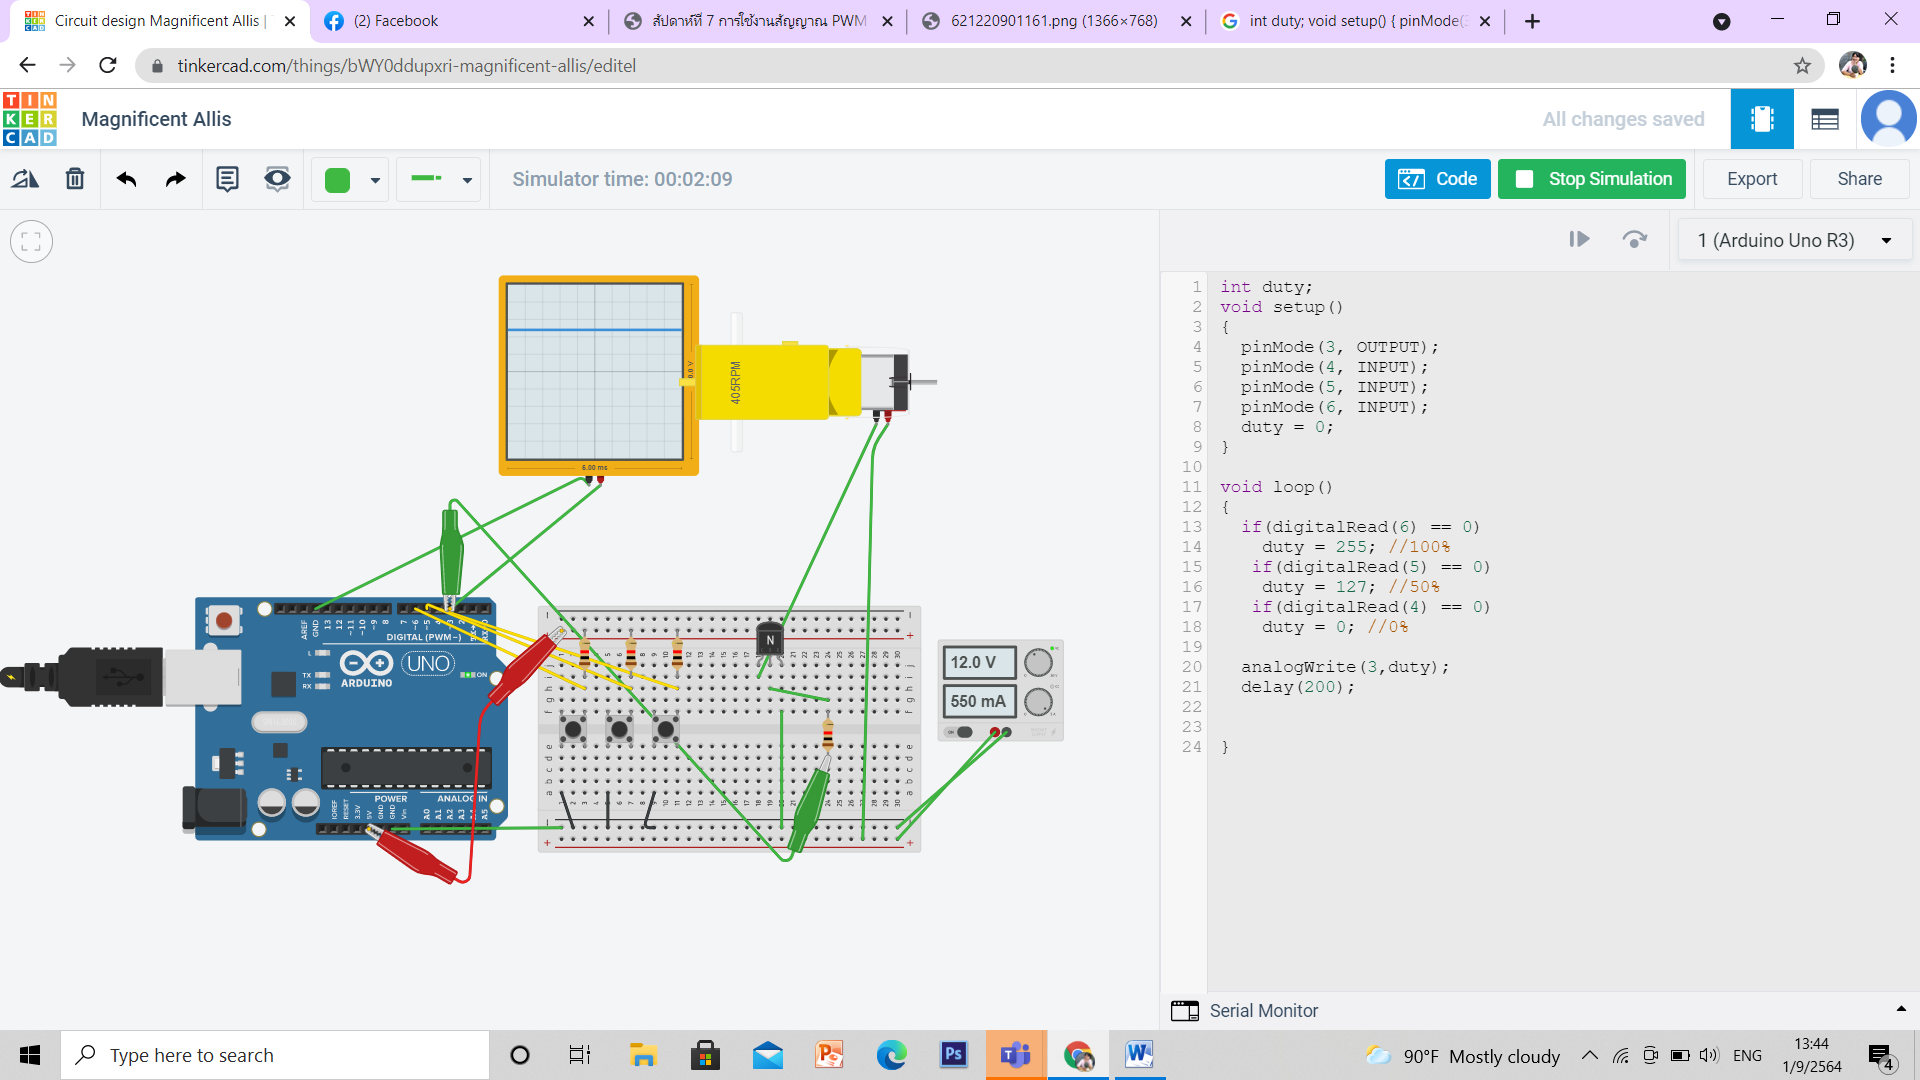The width and height of the screenshot is (1920, 1080).
Task: Open the Code editor panel
Action: (1437, 179)
